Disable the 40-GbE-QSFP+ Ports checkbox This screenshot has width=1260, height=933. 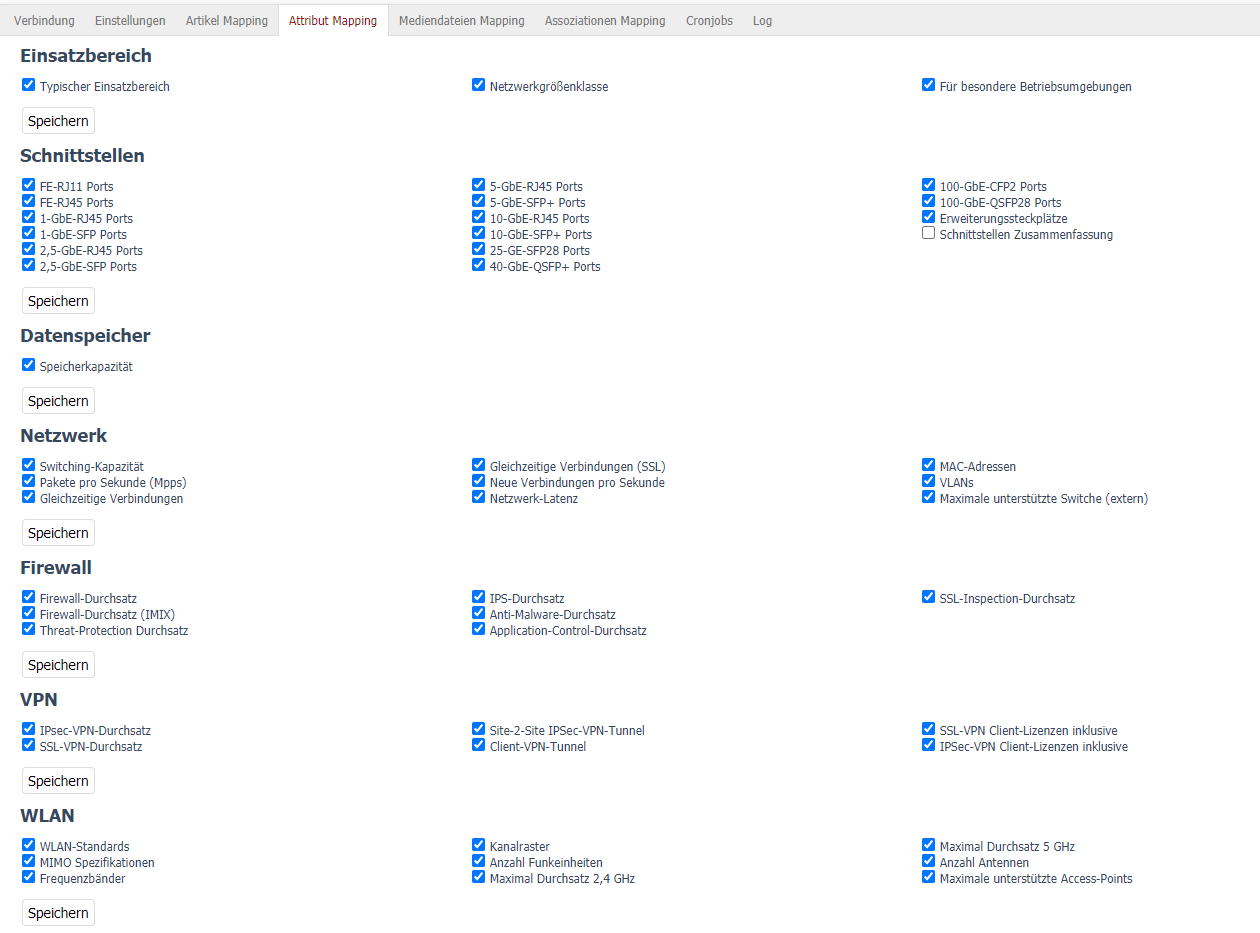[478, 265]
